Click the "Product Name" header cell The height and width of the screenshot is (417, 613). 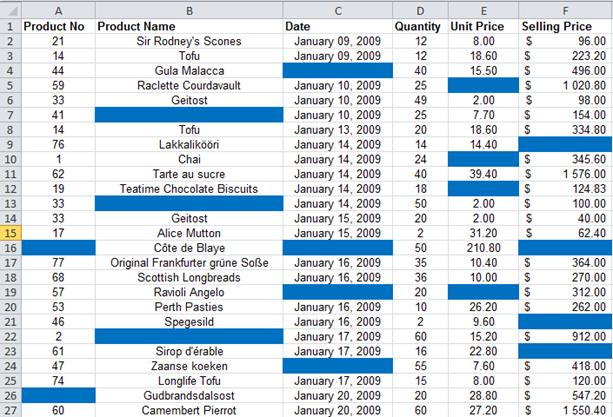[x=189, y=25]
